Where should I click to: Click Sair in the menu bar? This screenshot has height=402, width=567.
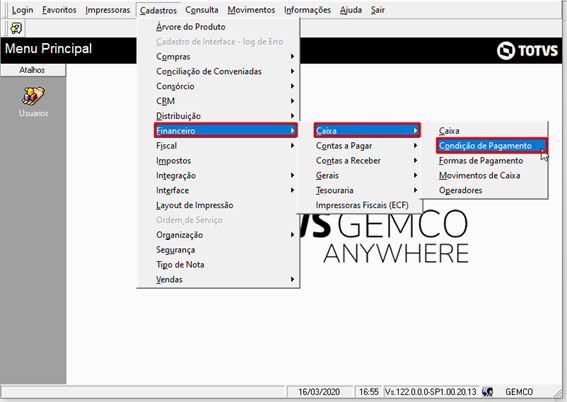[x=378, y=10]
